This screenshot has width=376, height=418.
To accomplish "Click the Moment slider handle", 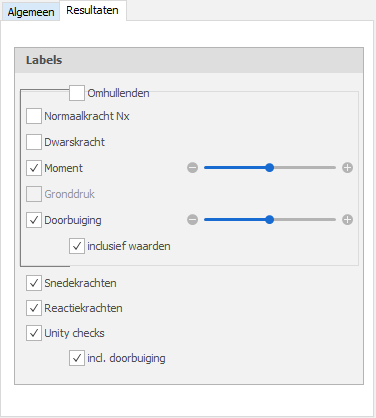I will click(270, 168).
